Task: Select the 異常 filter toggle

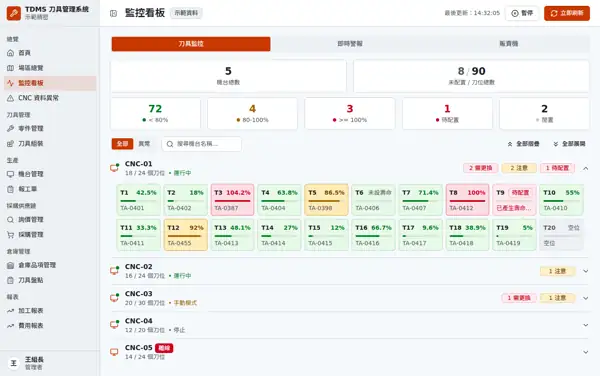Action: click(144, 144)
